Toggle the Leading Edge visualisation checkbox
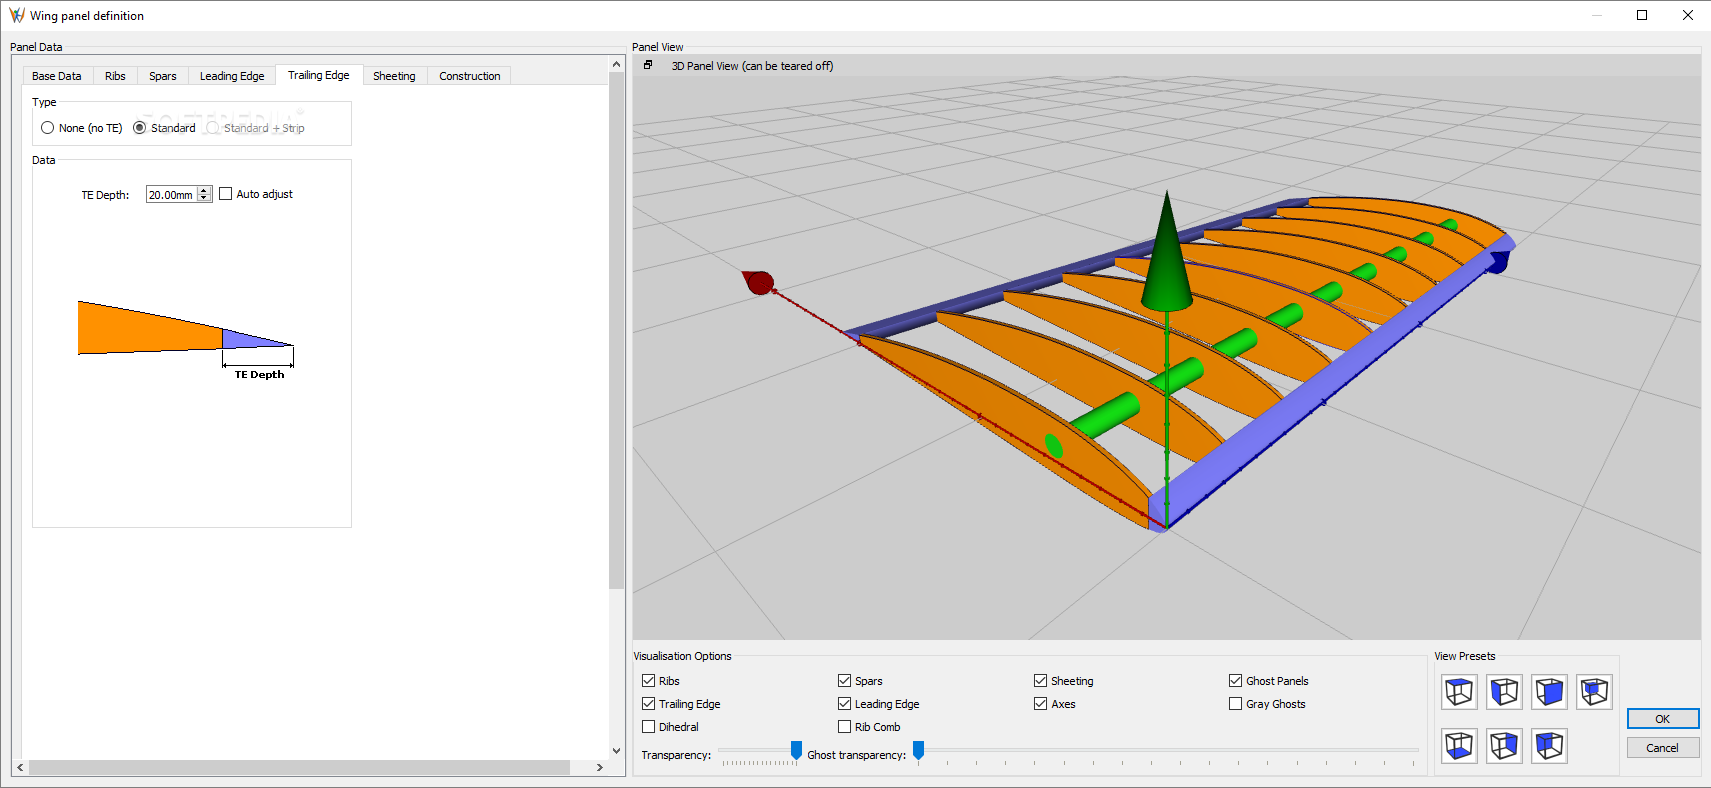This screenshot has height=788, width=1711. point(844,703)
